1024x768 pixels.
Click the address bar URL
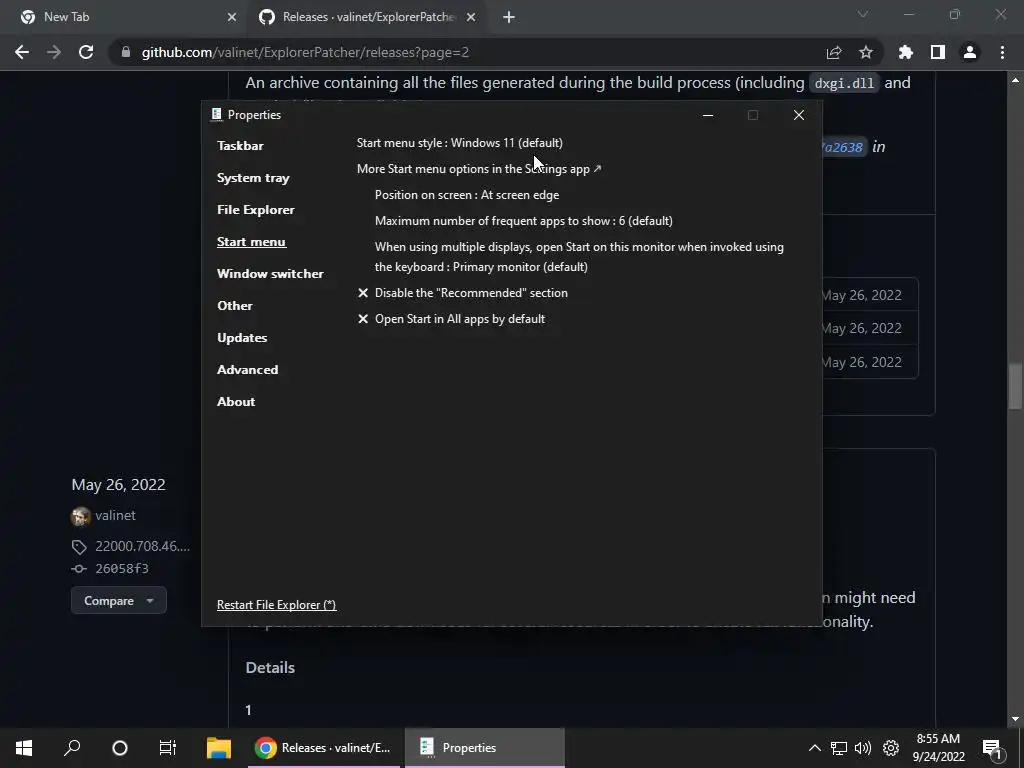pyautogui.click(x=305, y=52)
